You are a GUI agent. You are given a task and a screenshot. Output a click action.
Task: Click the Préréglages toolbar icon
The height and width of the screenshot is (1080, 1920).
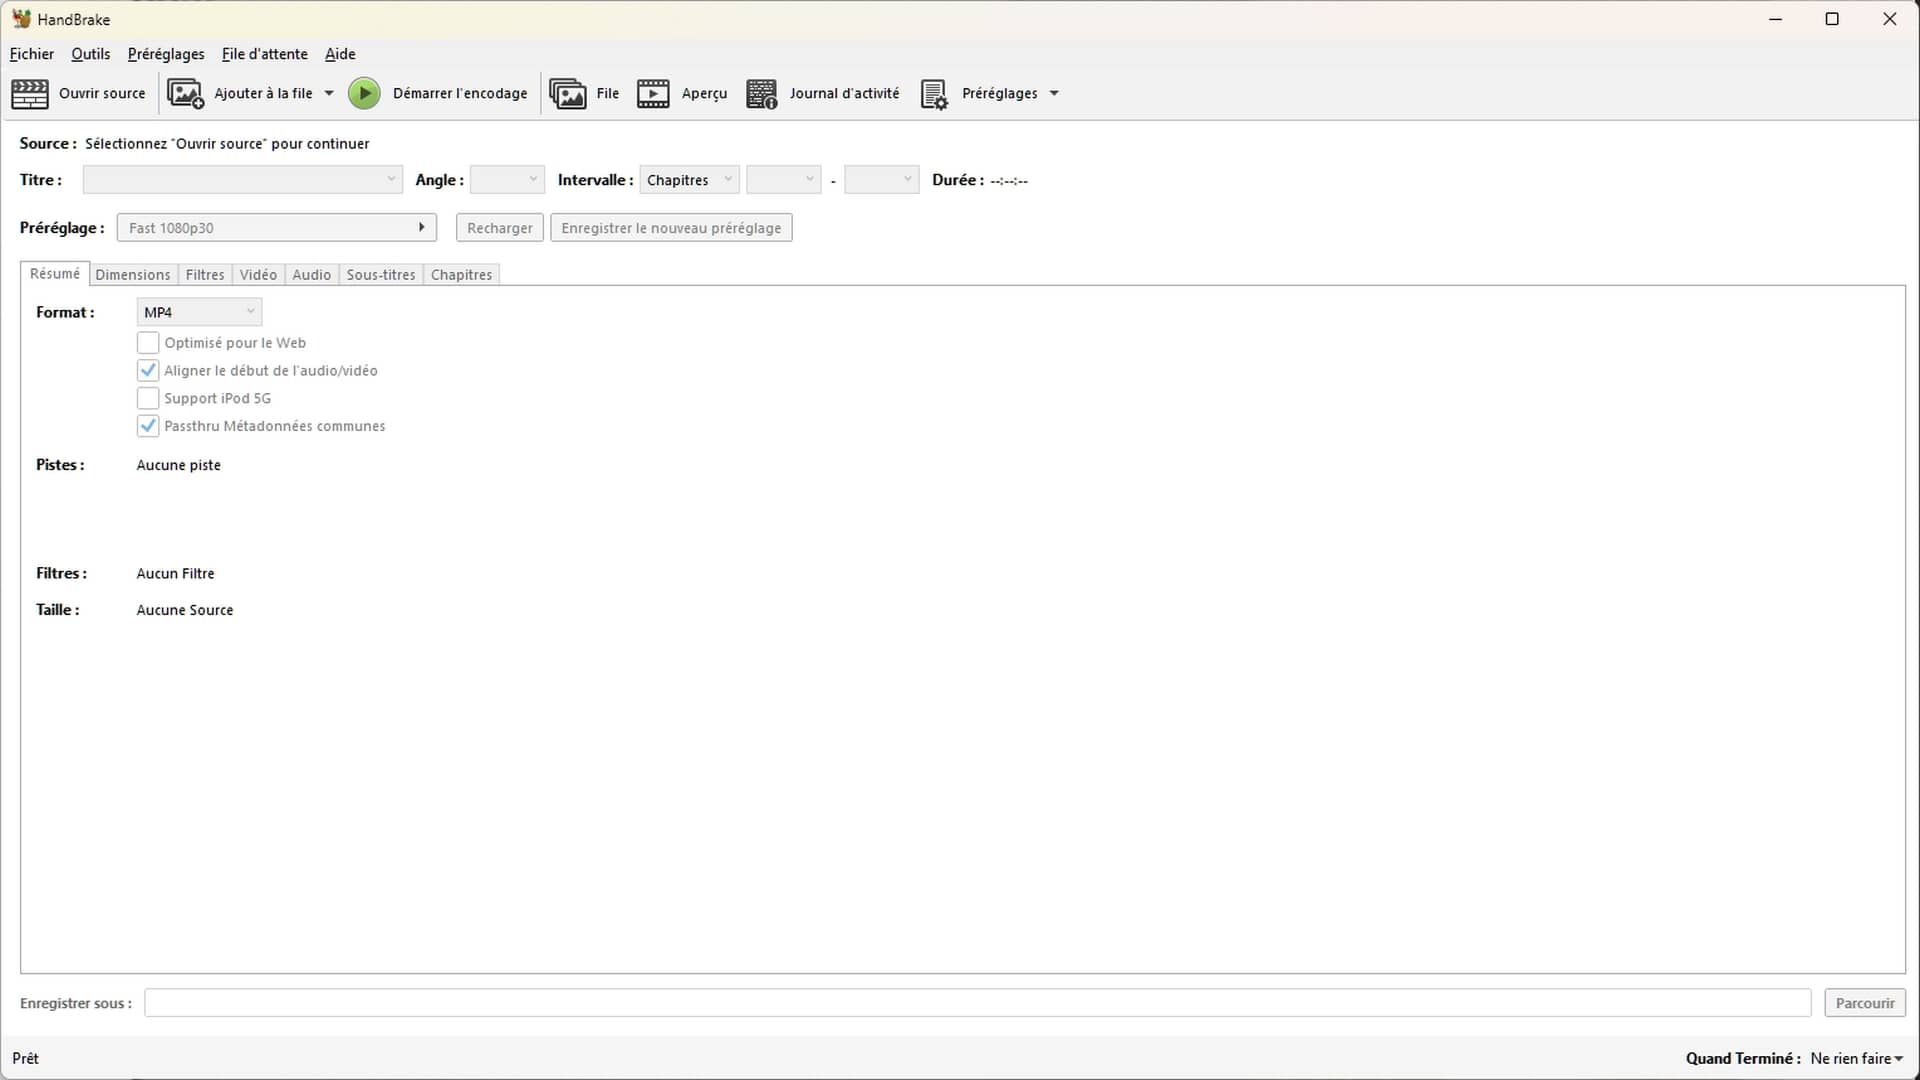pos(934,94)
